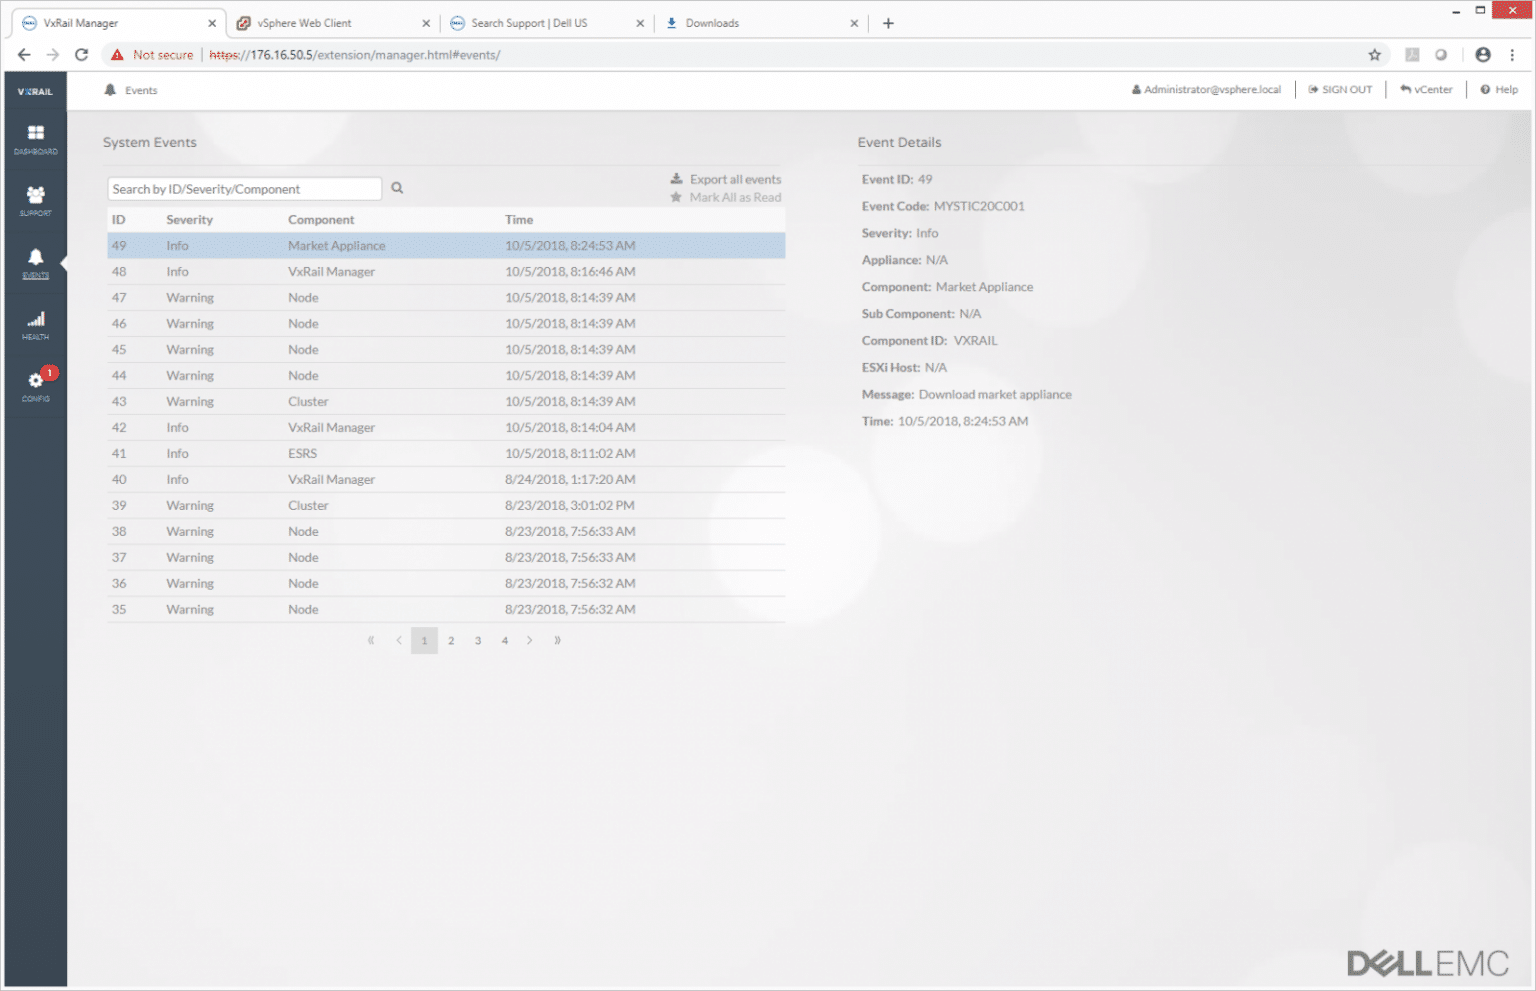The image size is (1536, 991).
Task: Select event 44 Warning Node row
Action: click(446, 376)
